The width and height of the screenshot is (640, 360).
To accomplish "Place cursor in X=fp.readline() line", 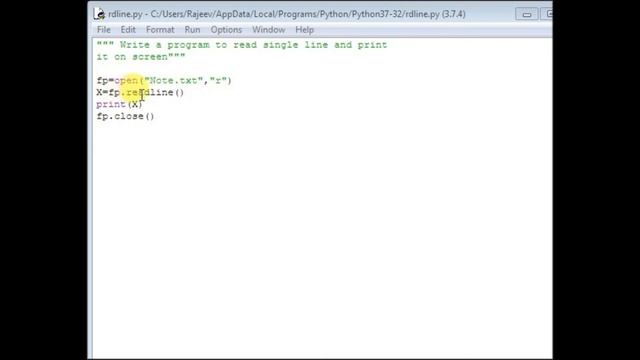I will [x=140, y=92].
